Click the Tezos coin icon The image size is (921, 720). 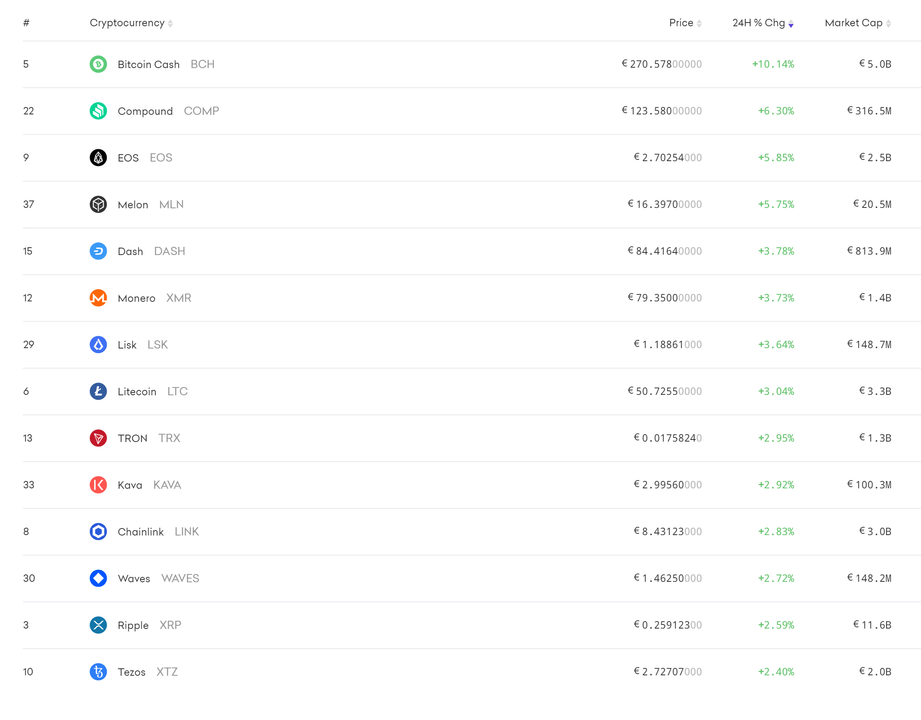coord(98,672)
